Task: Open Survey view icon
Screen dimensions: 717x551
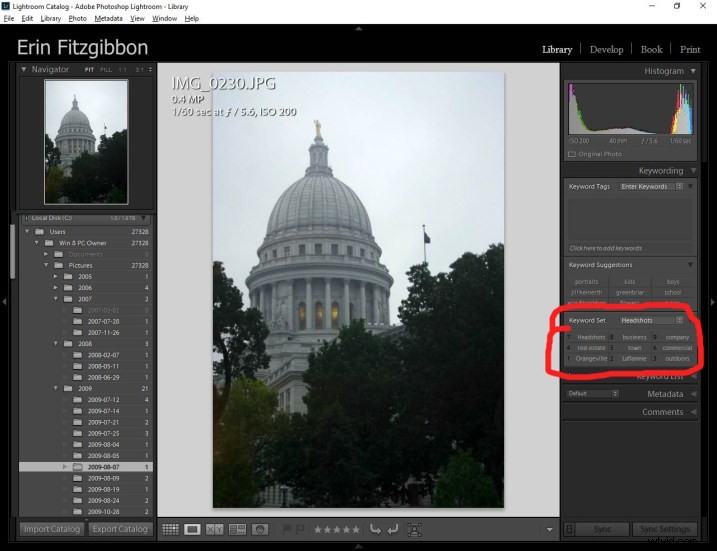Action: point(237,530)
